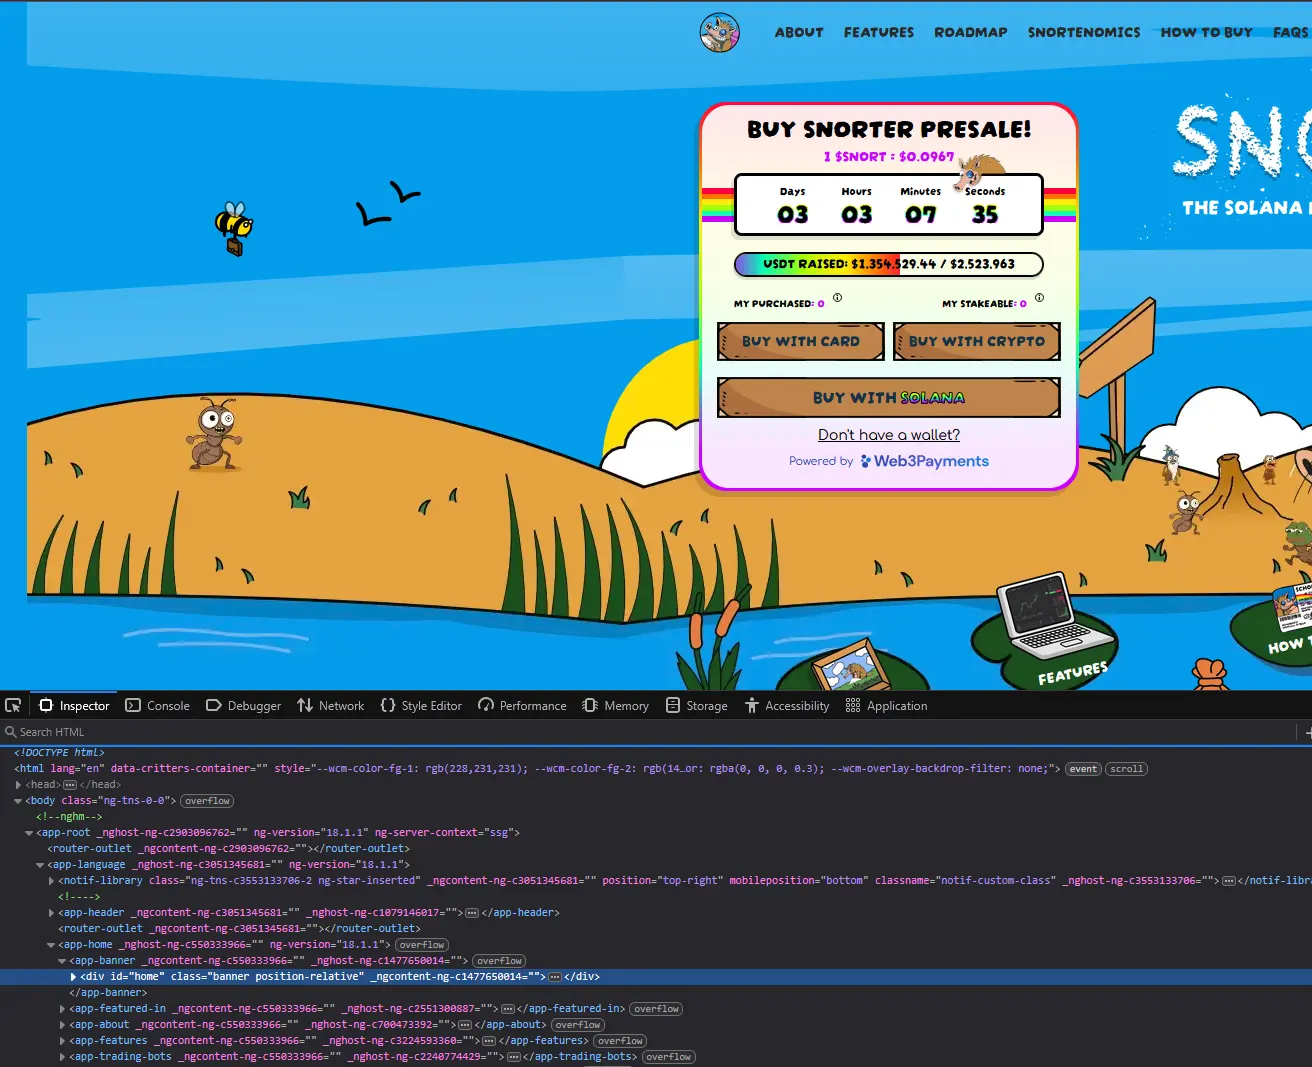The height and width of the screenshot is (1067, 1312).
Task: Collapse the body element node
Action: coord(18,801)
